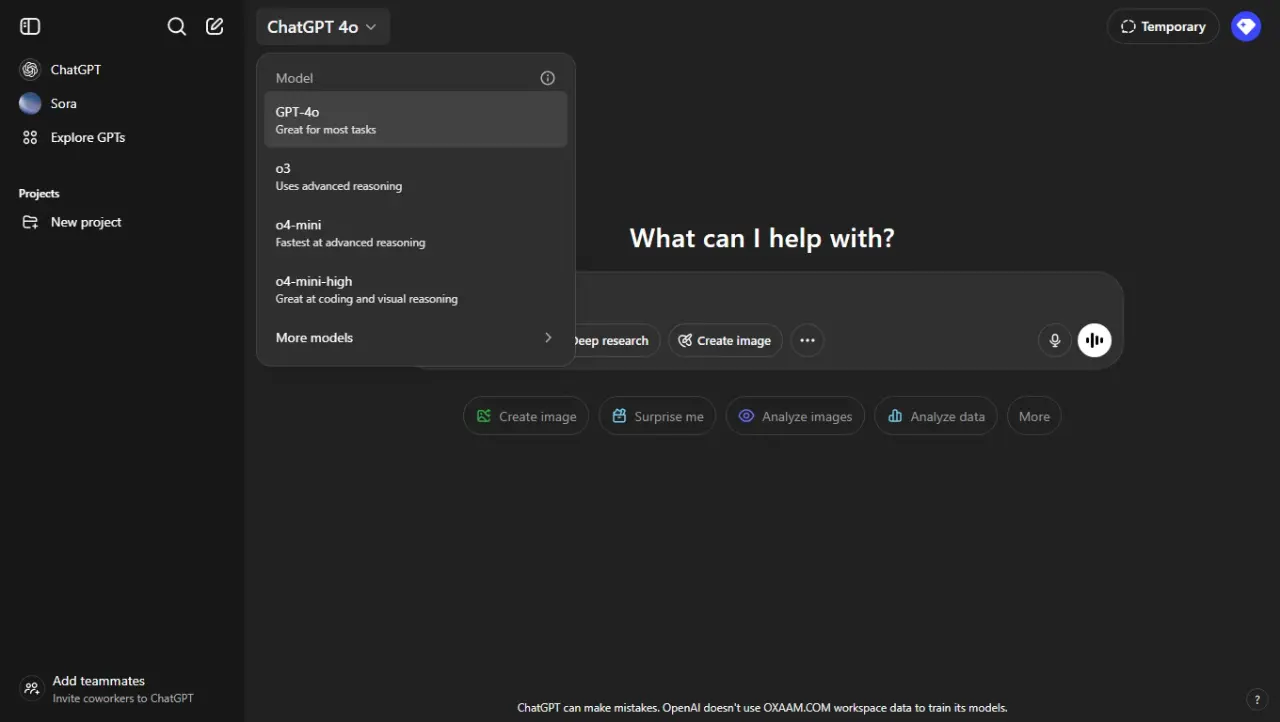1280x722 pixels.
Task: Click Add teammates invite option
Action: (x=122, y=688)
